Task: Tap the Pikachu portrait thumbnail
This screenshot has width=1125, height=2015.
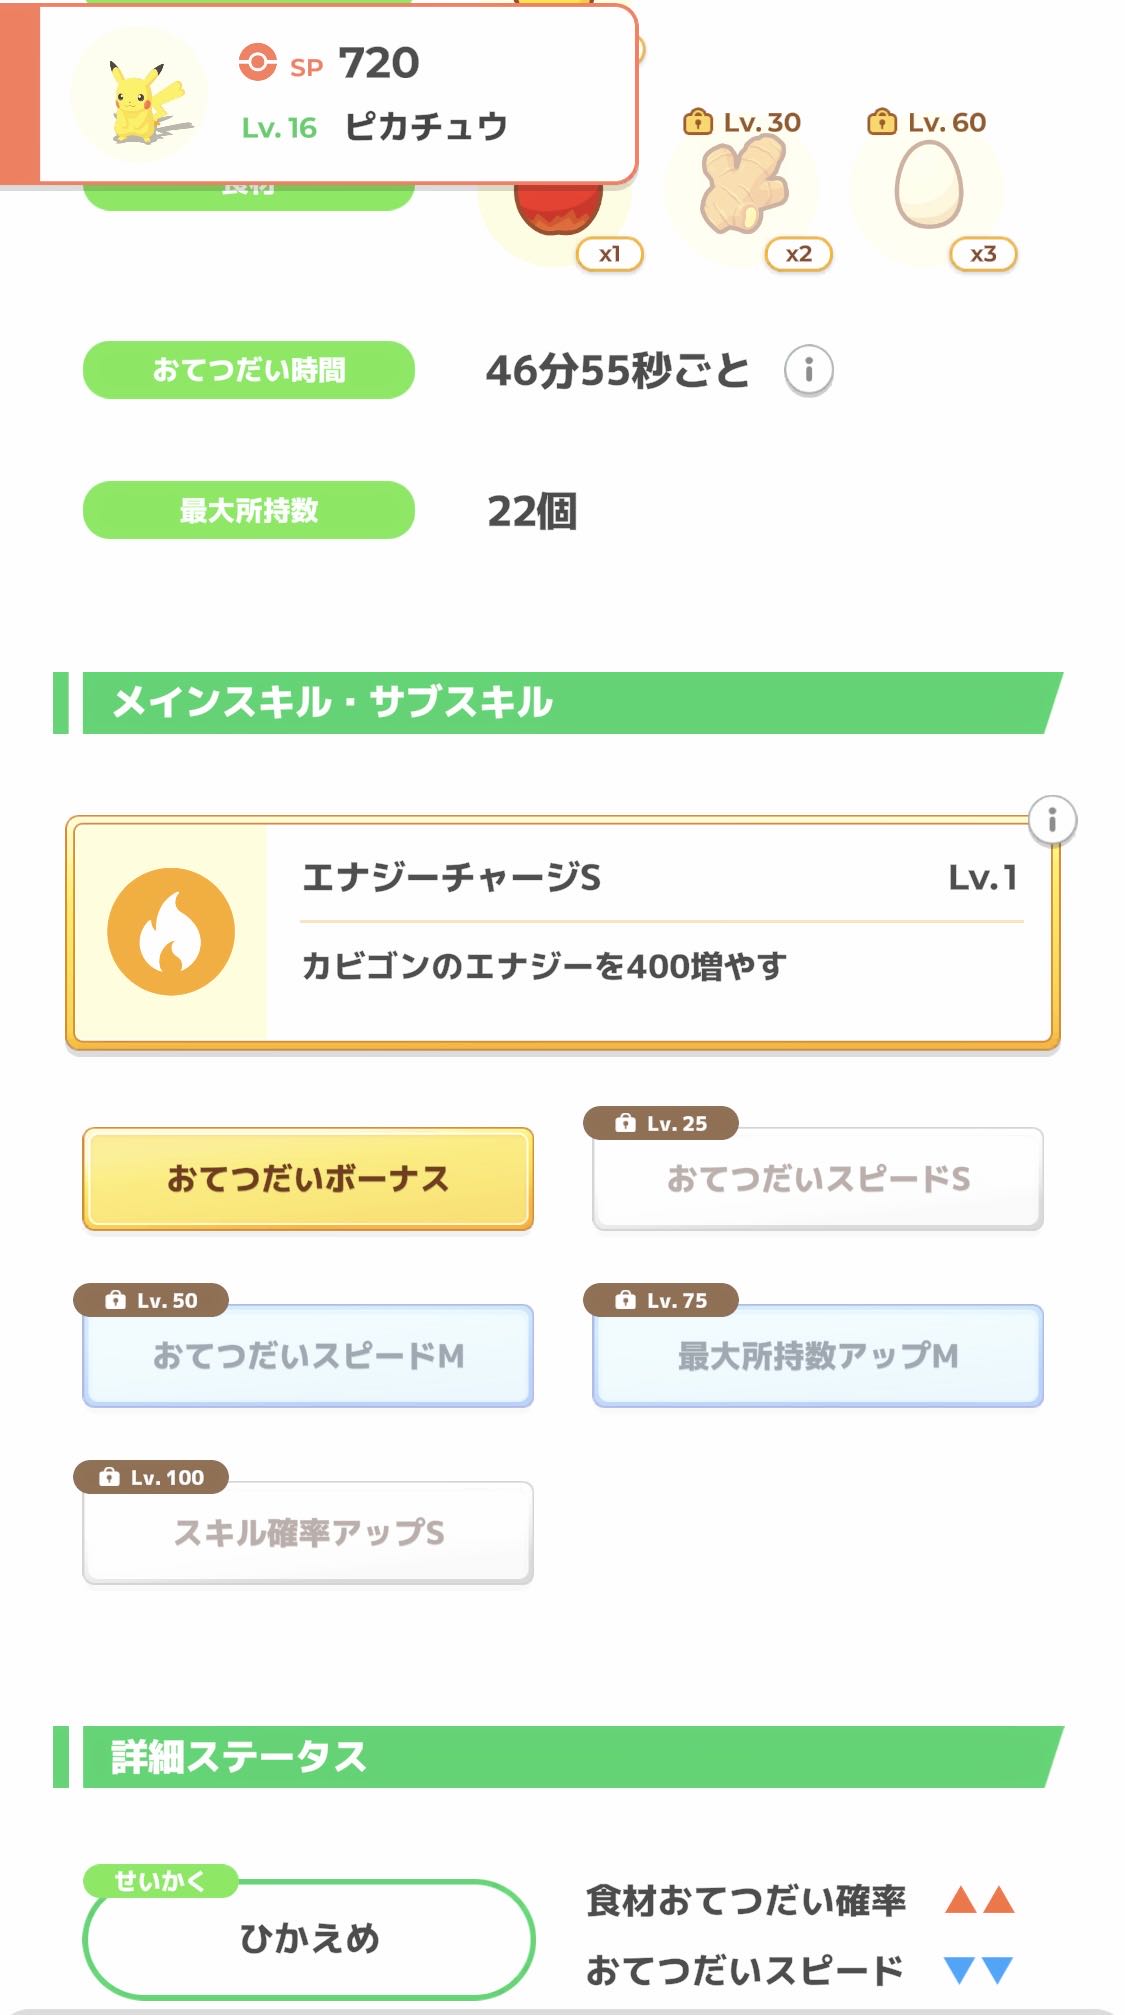Action: click(140, 97)
